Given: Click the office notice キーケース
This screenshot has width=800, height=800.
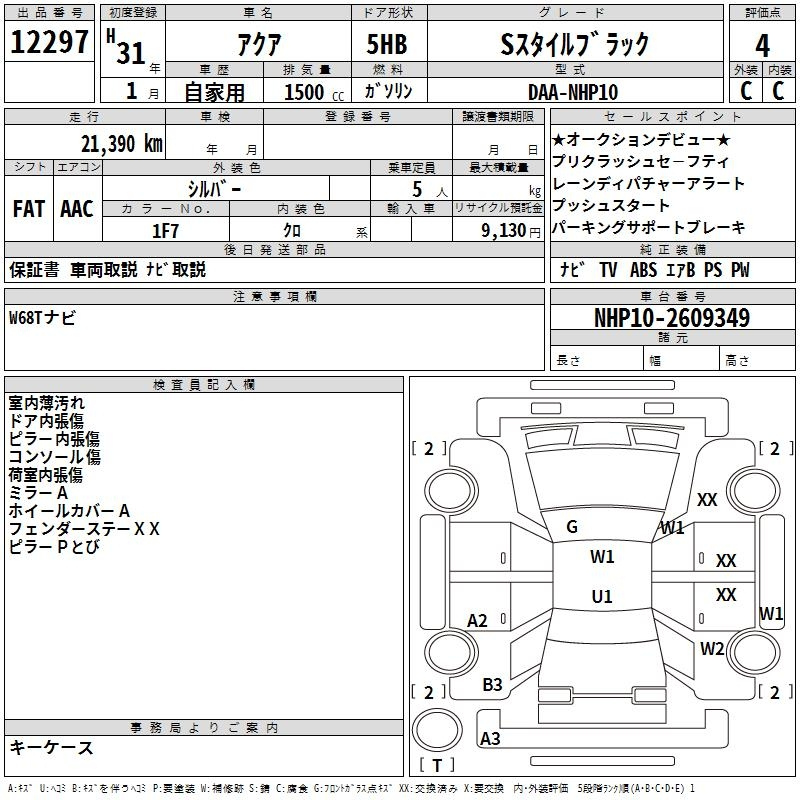Looking at the screenshot, I should click(x=52, y=748).
